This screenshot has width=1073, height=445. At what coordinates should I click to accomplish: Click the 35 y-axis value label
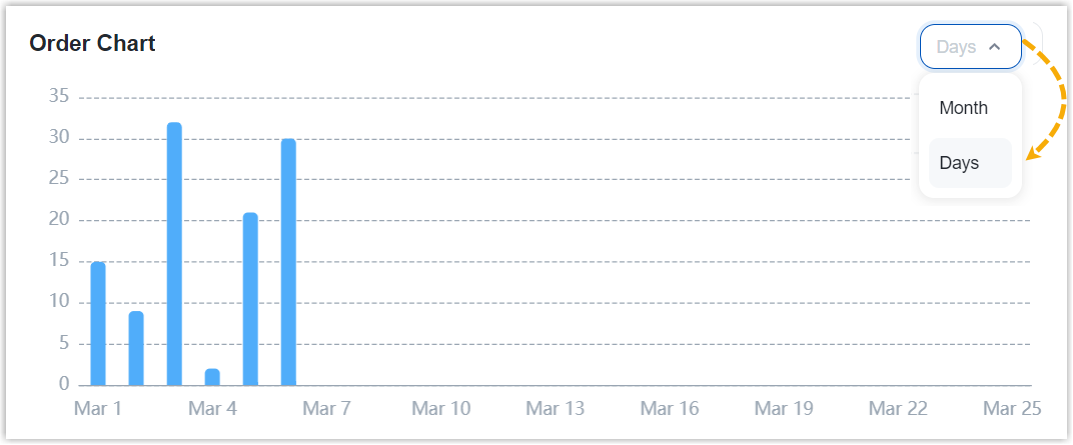click(59, 97)
